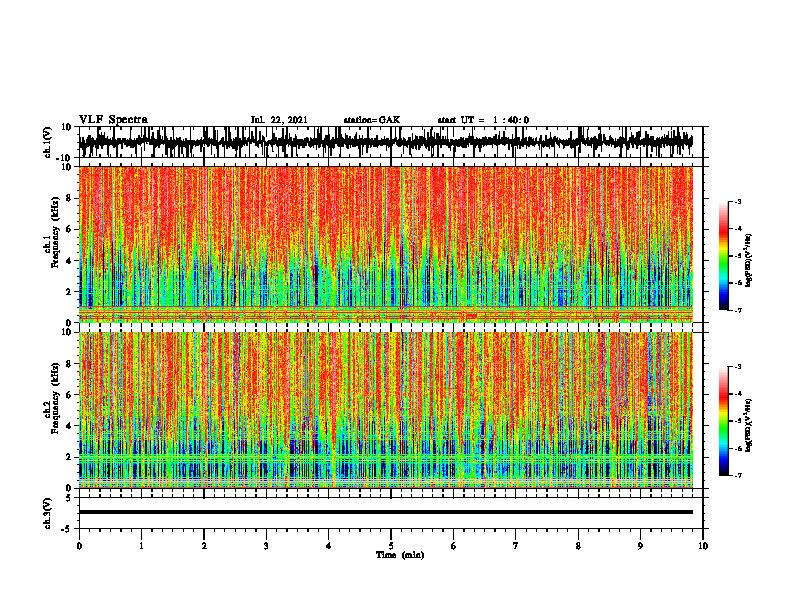Click the ch.1 PSD color scale bar

click(x=723, y=256)
